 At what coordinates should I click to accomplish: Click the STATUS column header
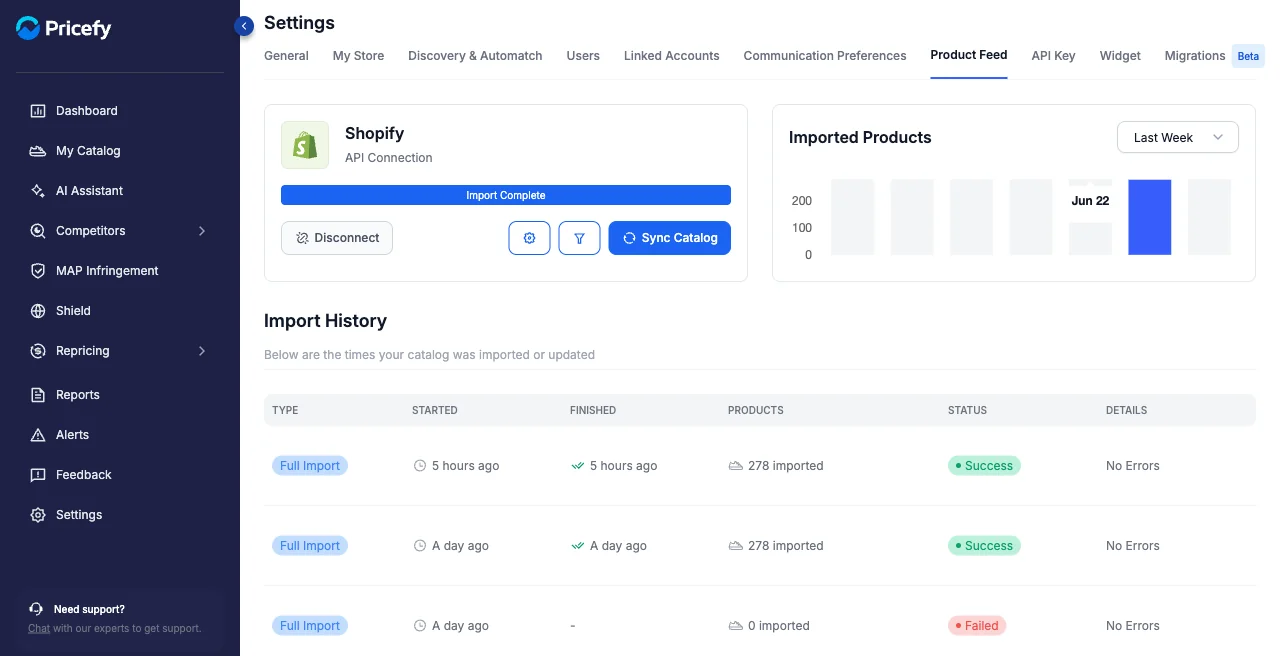[967, 410]
